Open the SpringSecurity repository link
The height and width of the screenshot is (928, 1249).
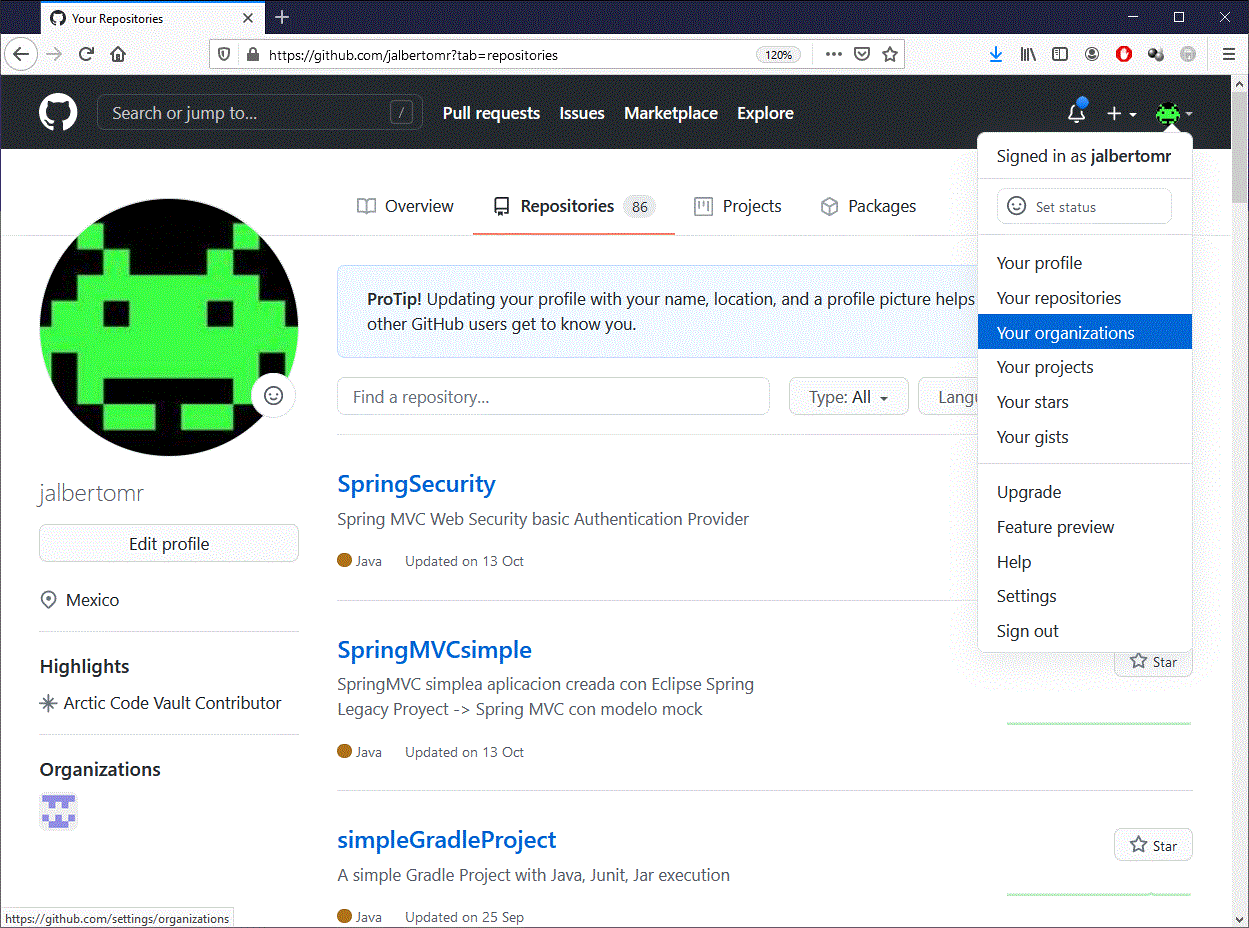pos(416,484)
